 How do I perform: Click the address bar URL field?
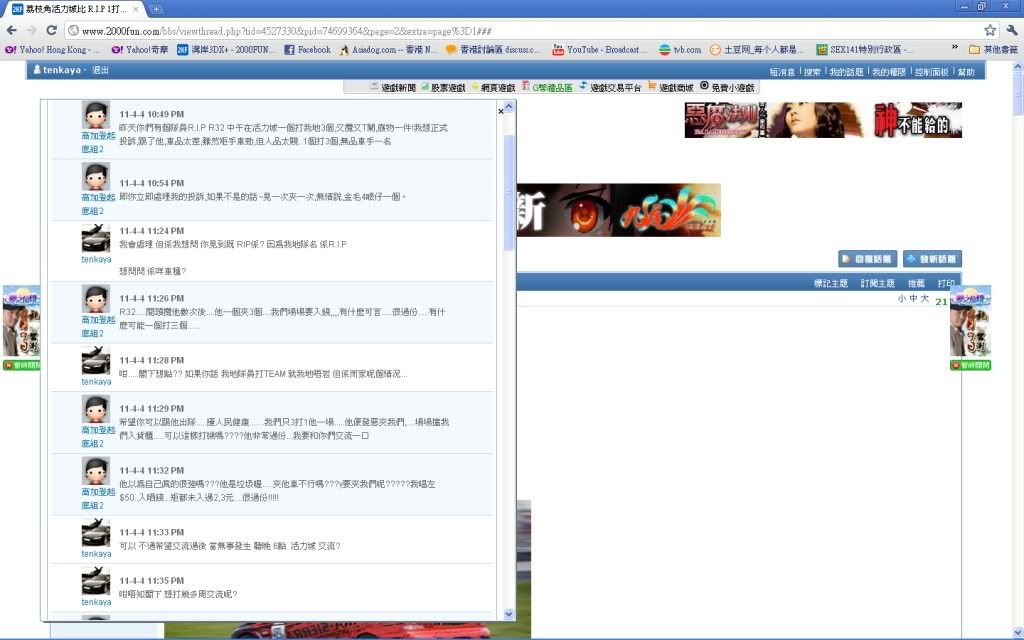pyautogui.click(x=500, y=31)
